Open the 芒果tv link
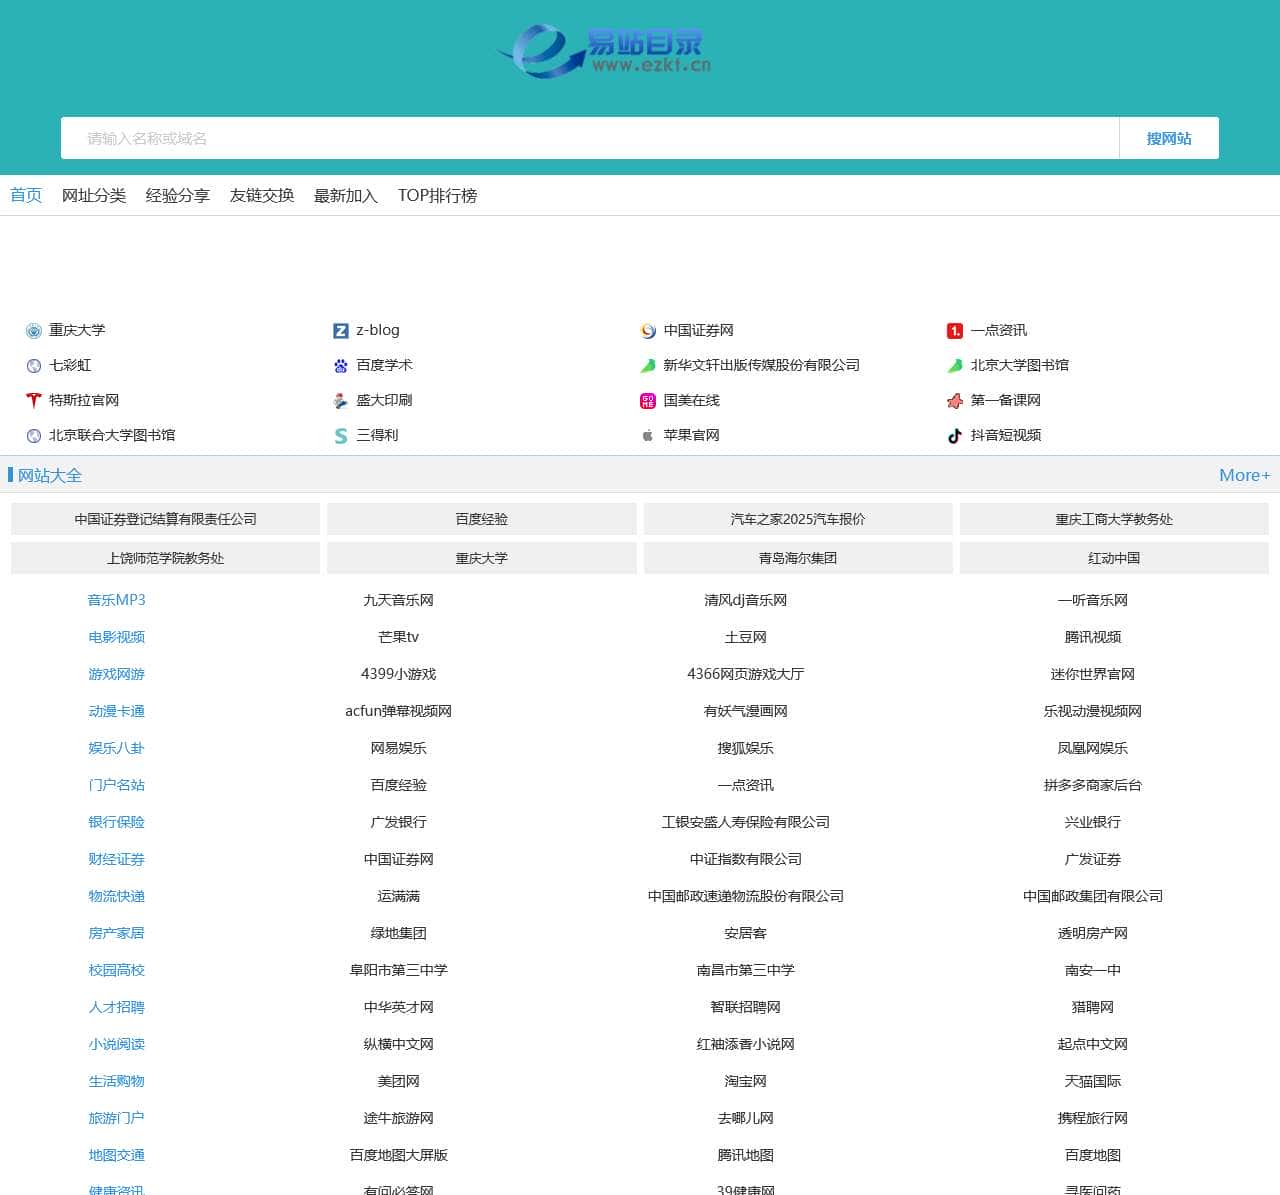 [x=398, y=637]
